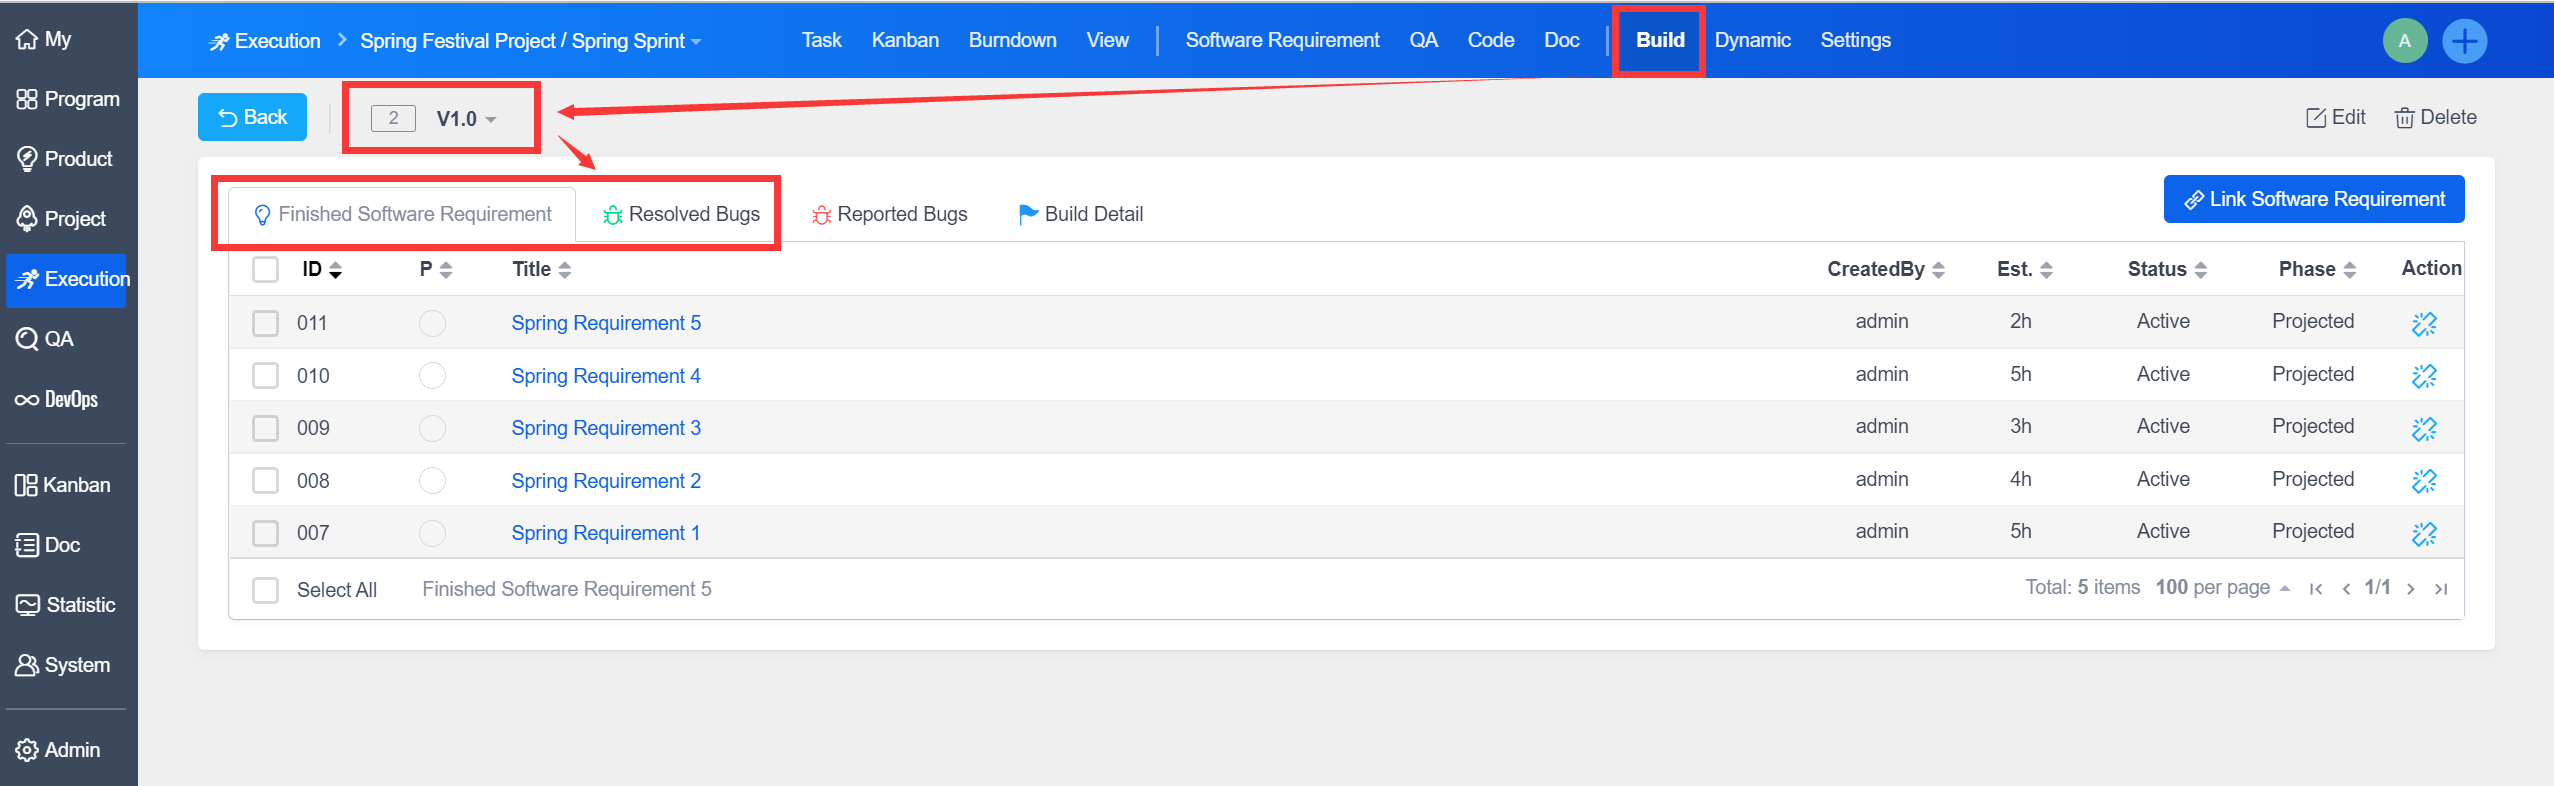
Task: Select the checkbox for row 008
Action: pos(265,481)
